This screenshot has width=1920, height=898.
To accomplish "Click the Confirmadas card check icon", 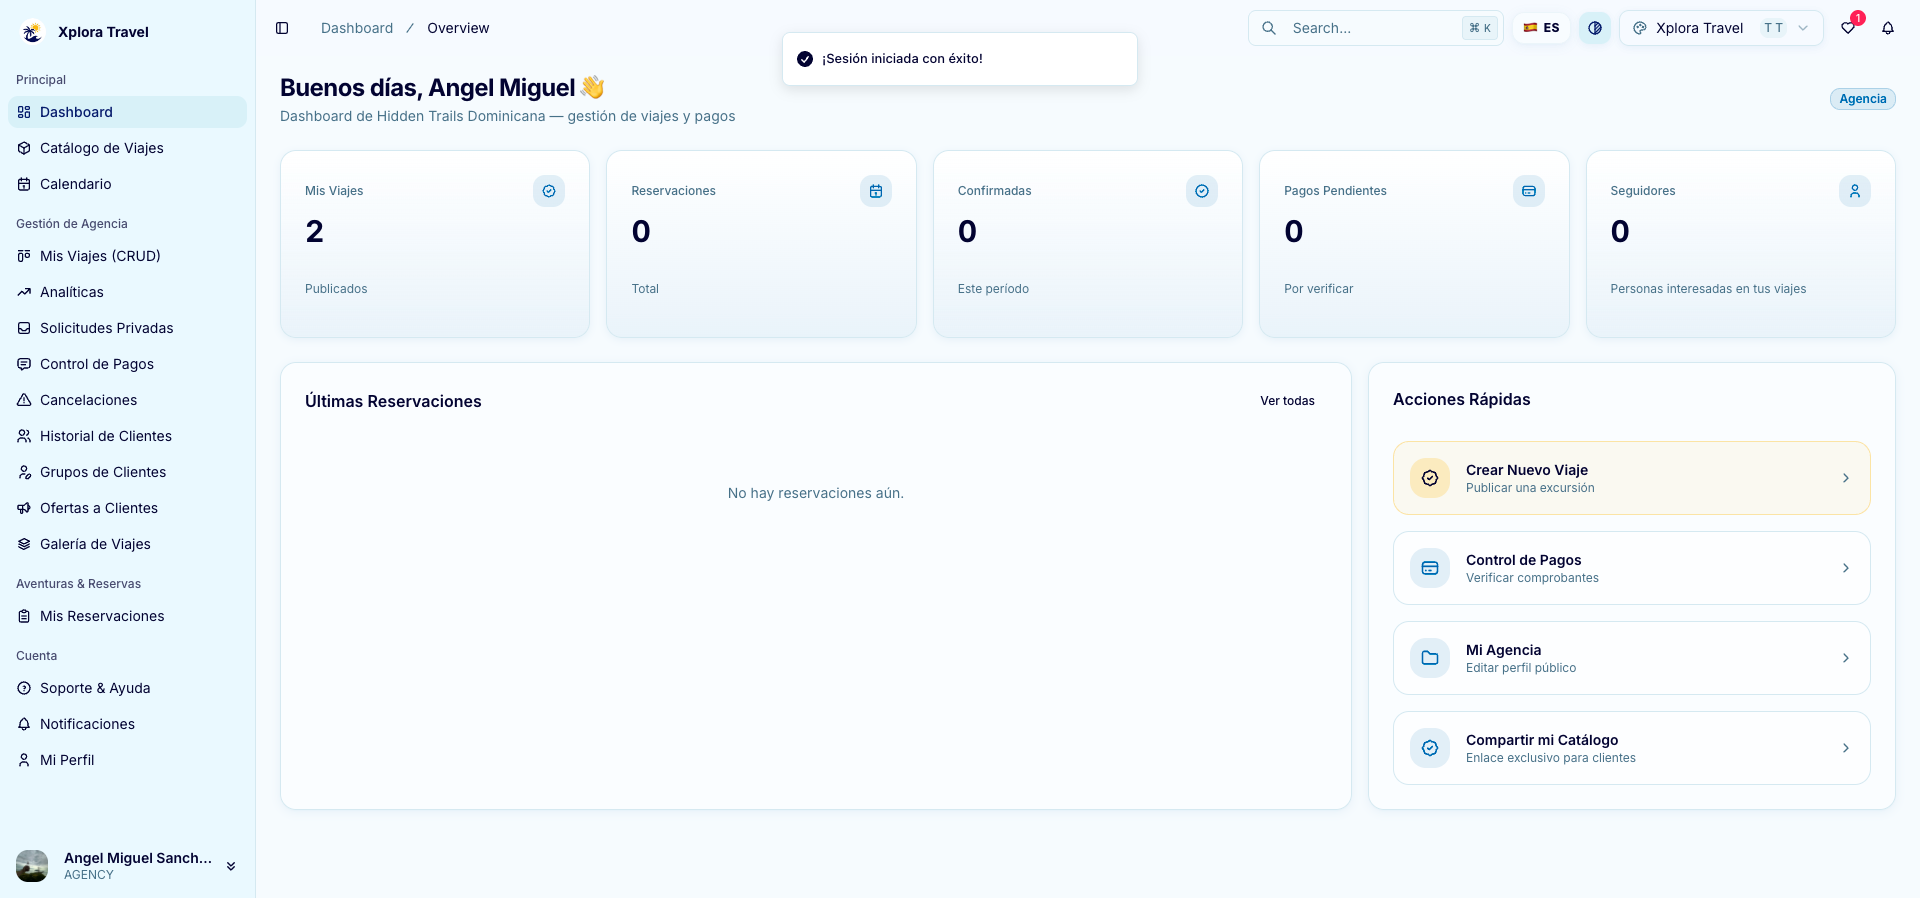I will pos(1202,191).
